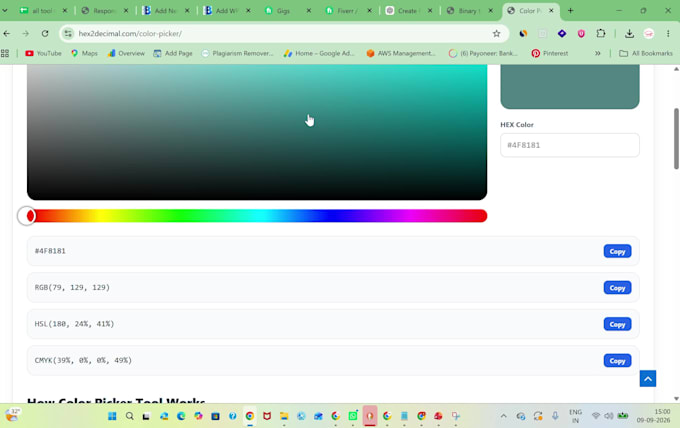Image resolution: width=680 pixels, height=428 pixels.
Task: Show hidden system tray icons
Action: 503,416
